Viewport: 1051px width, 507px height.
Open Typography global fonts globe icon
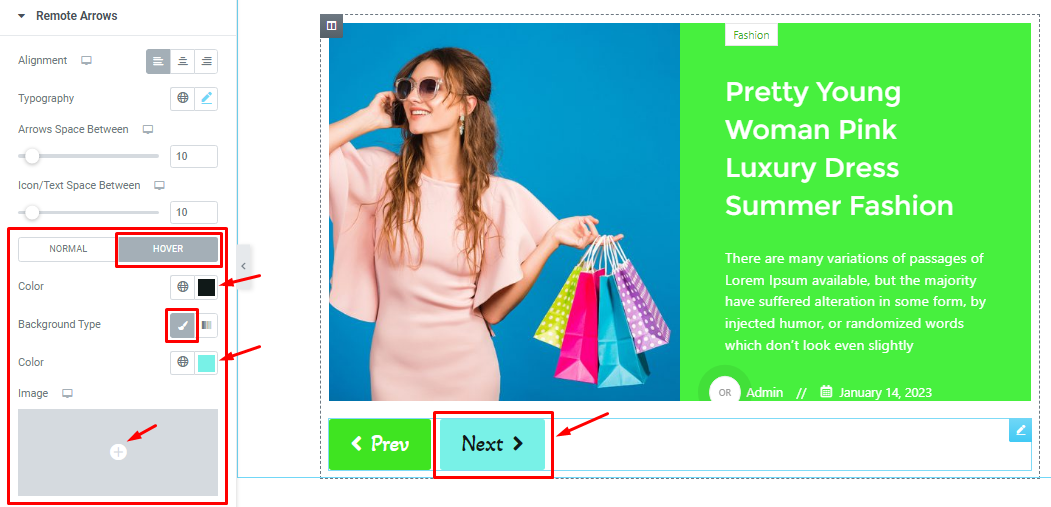pyautogui.click(x=182, y=98)
